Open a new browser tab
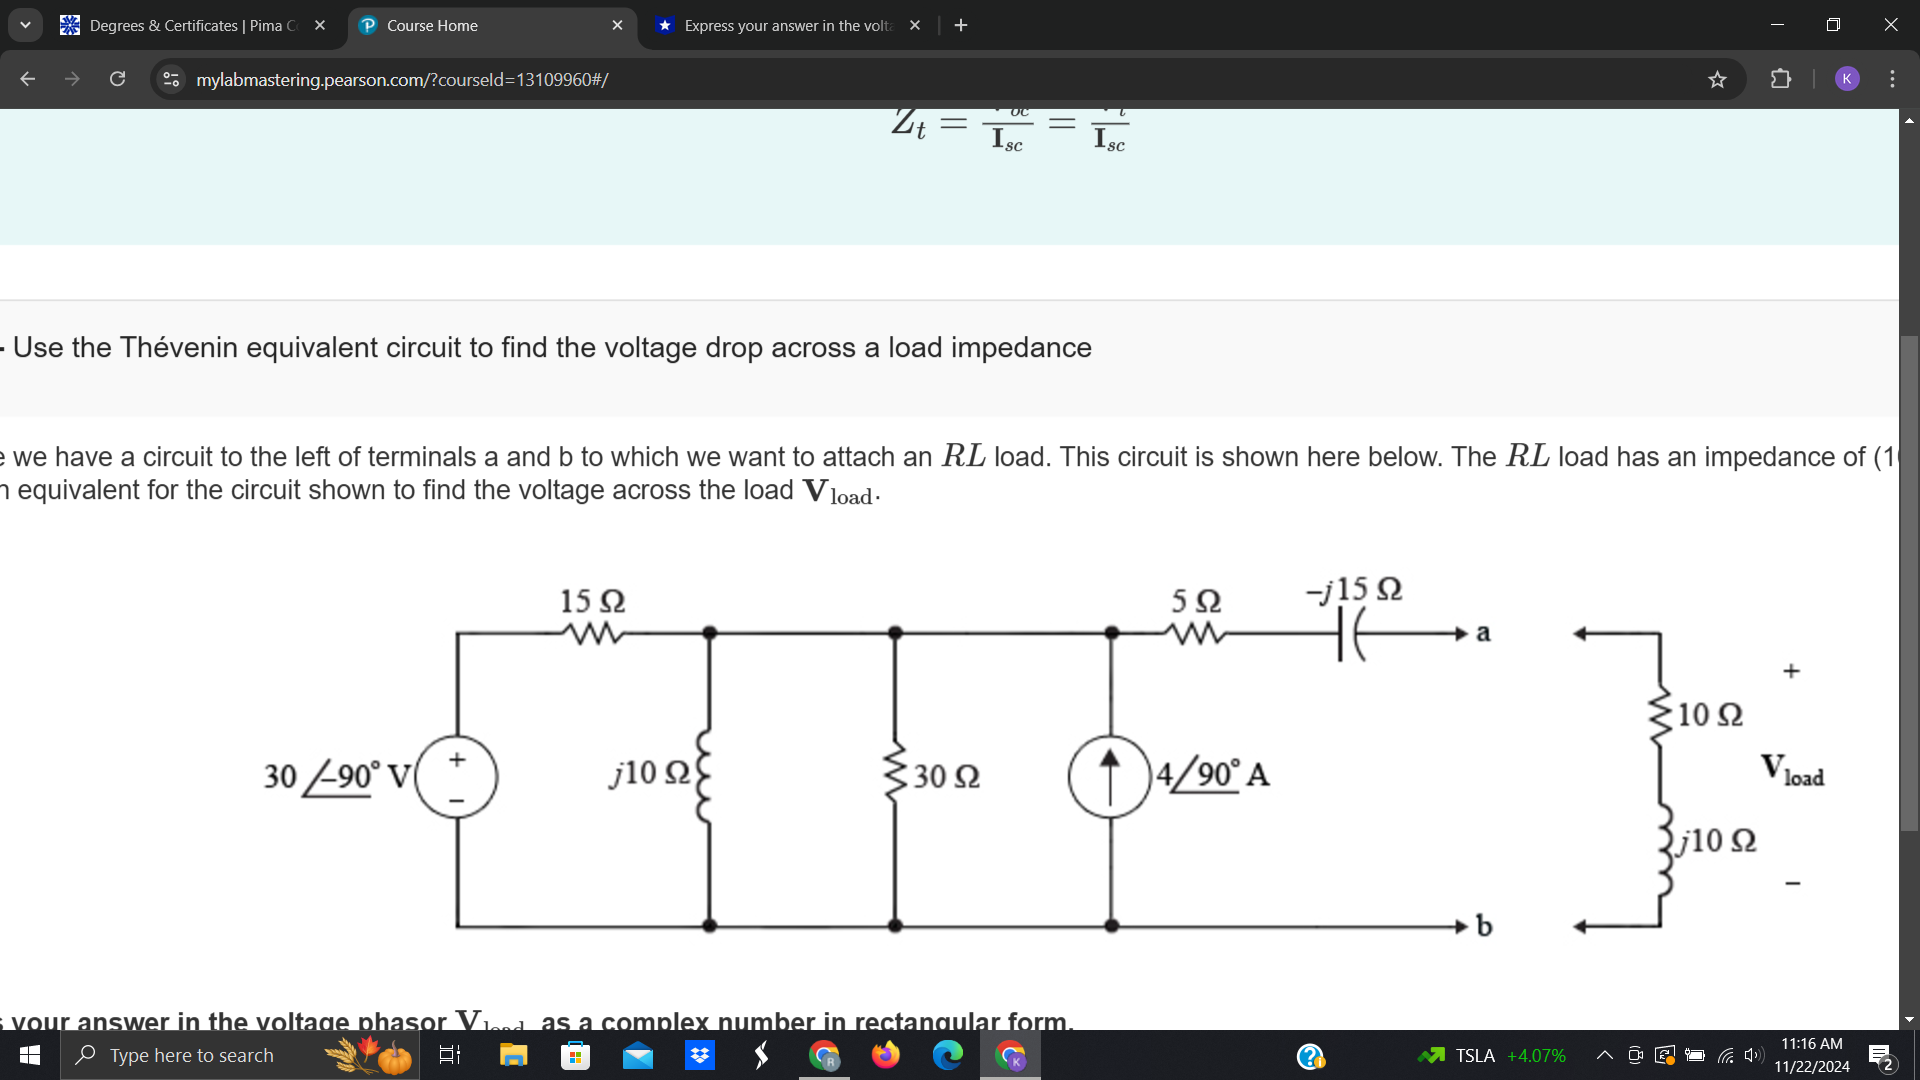This screenshot has width=1920, height=1080. click(x=961, y=26)
